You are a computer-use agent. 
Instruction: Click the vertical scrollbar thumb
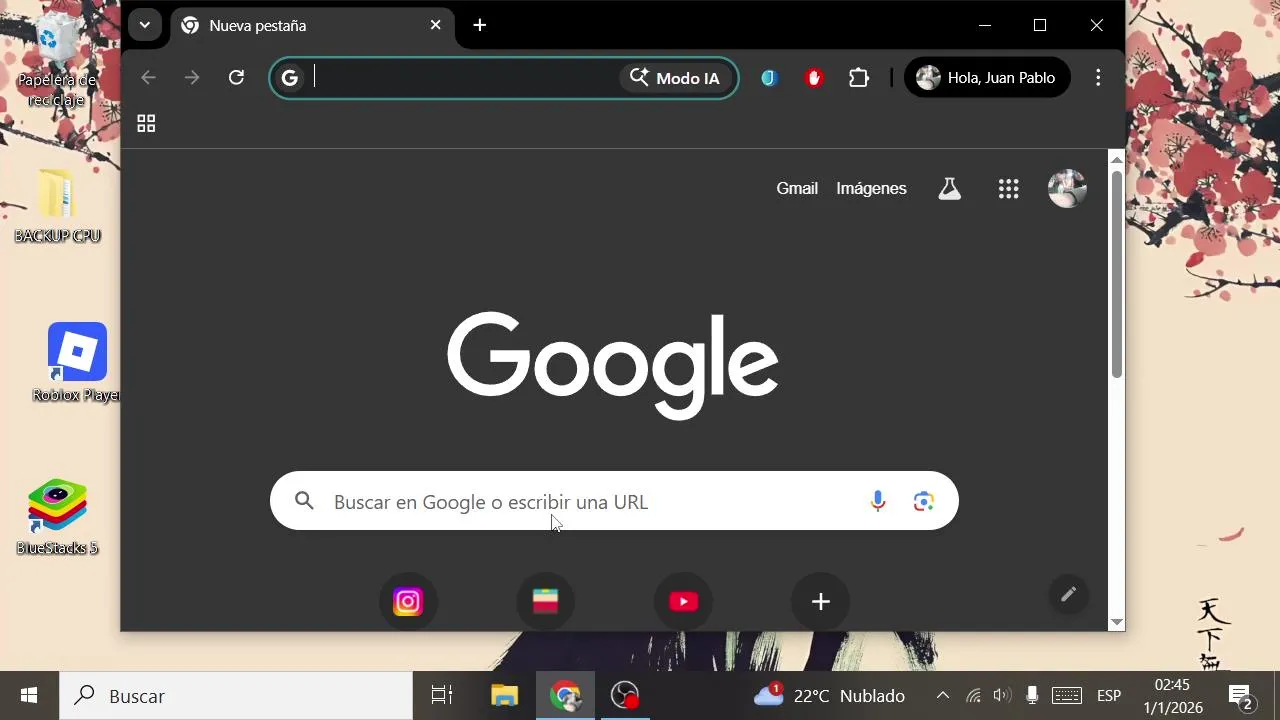click(x=1117, y=273)
